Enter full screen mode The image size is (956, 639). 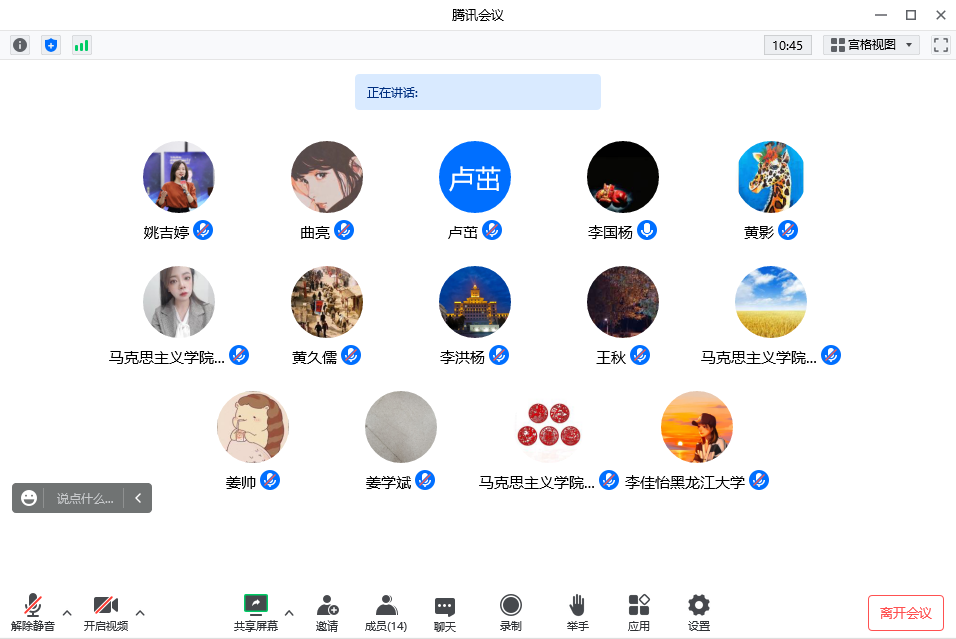click(x=940, y=45)
